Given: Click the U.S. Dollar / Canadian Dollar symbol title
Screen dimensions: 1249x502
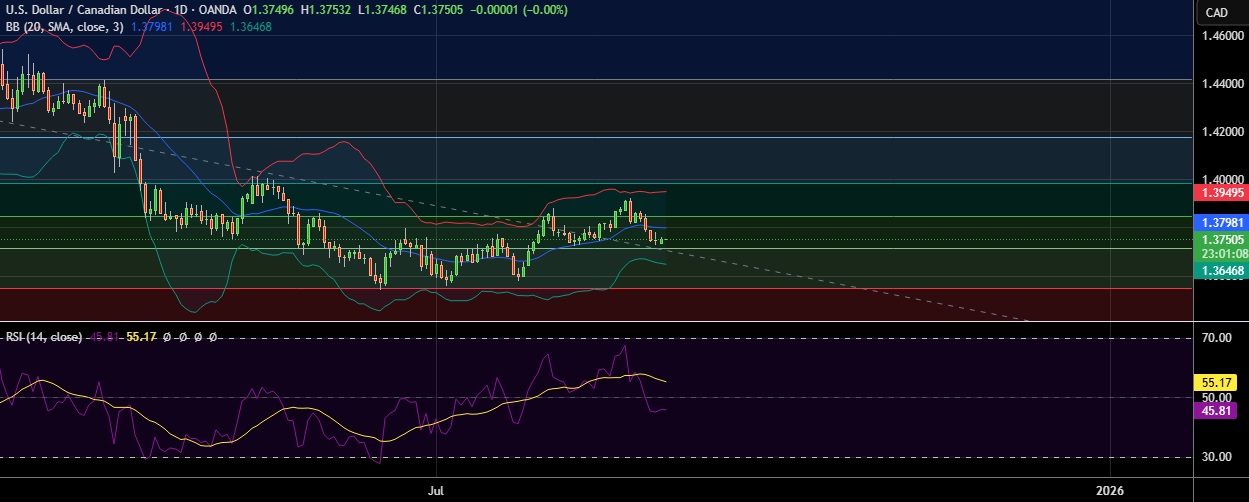Looking at the screenshot, I should 87,10.
